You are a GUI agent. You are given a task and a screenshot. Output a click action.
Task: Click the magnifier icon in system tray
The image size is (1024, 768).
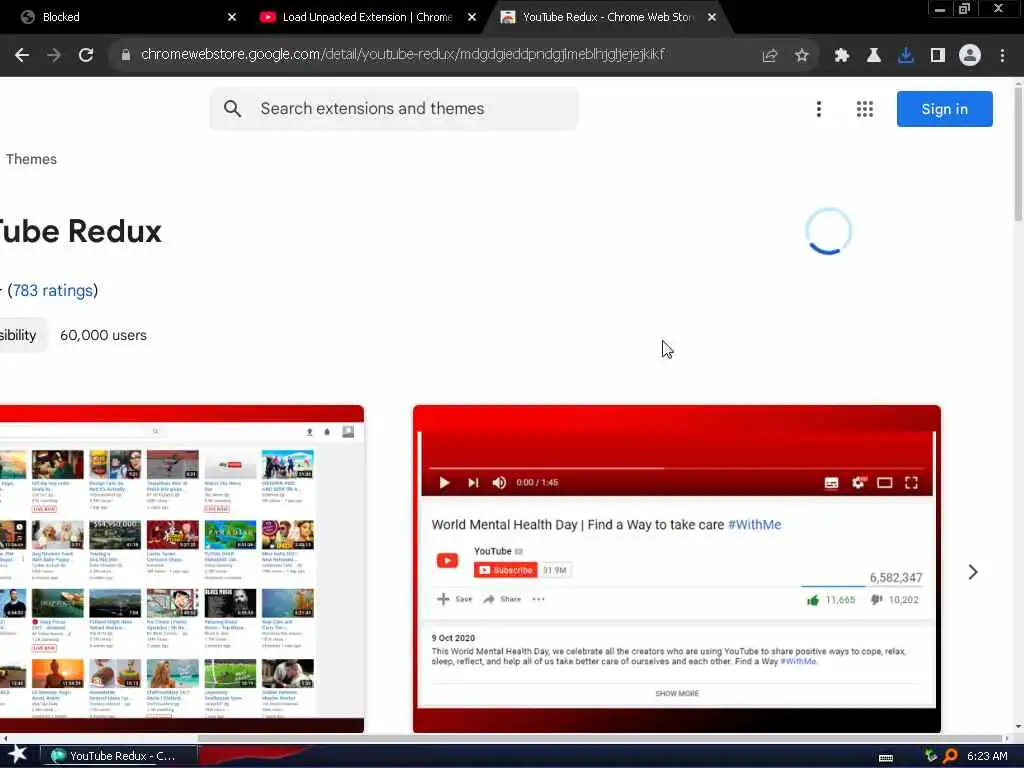[950, 756]
